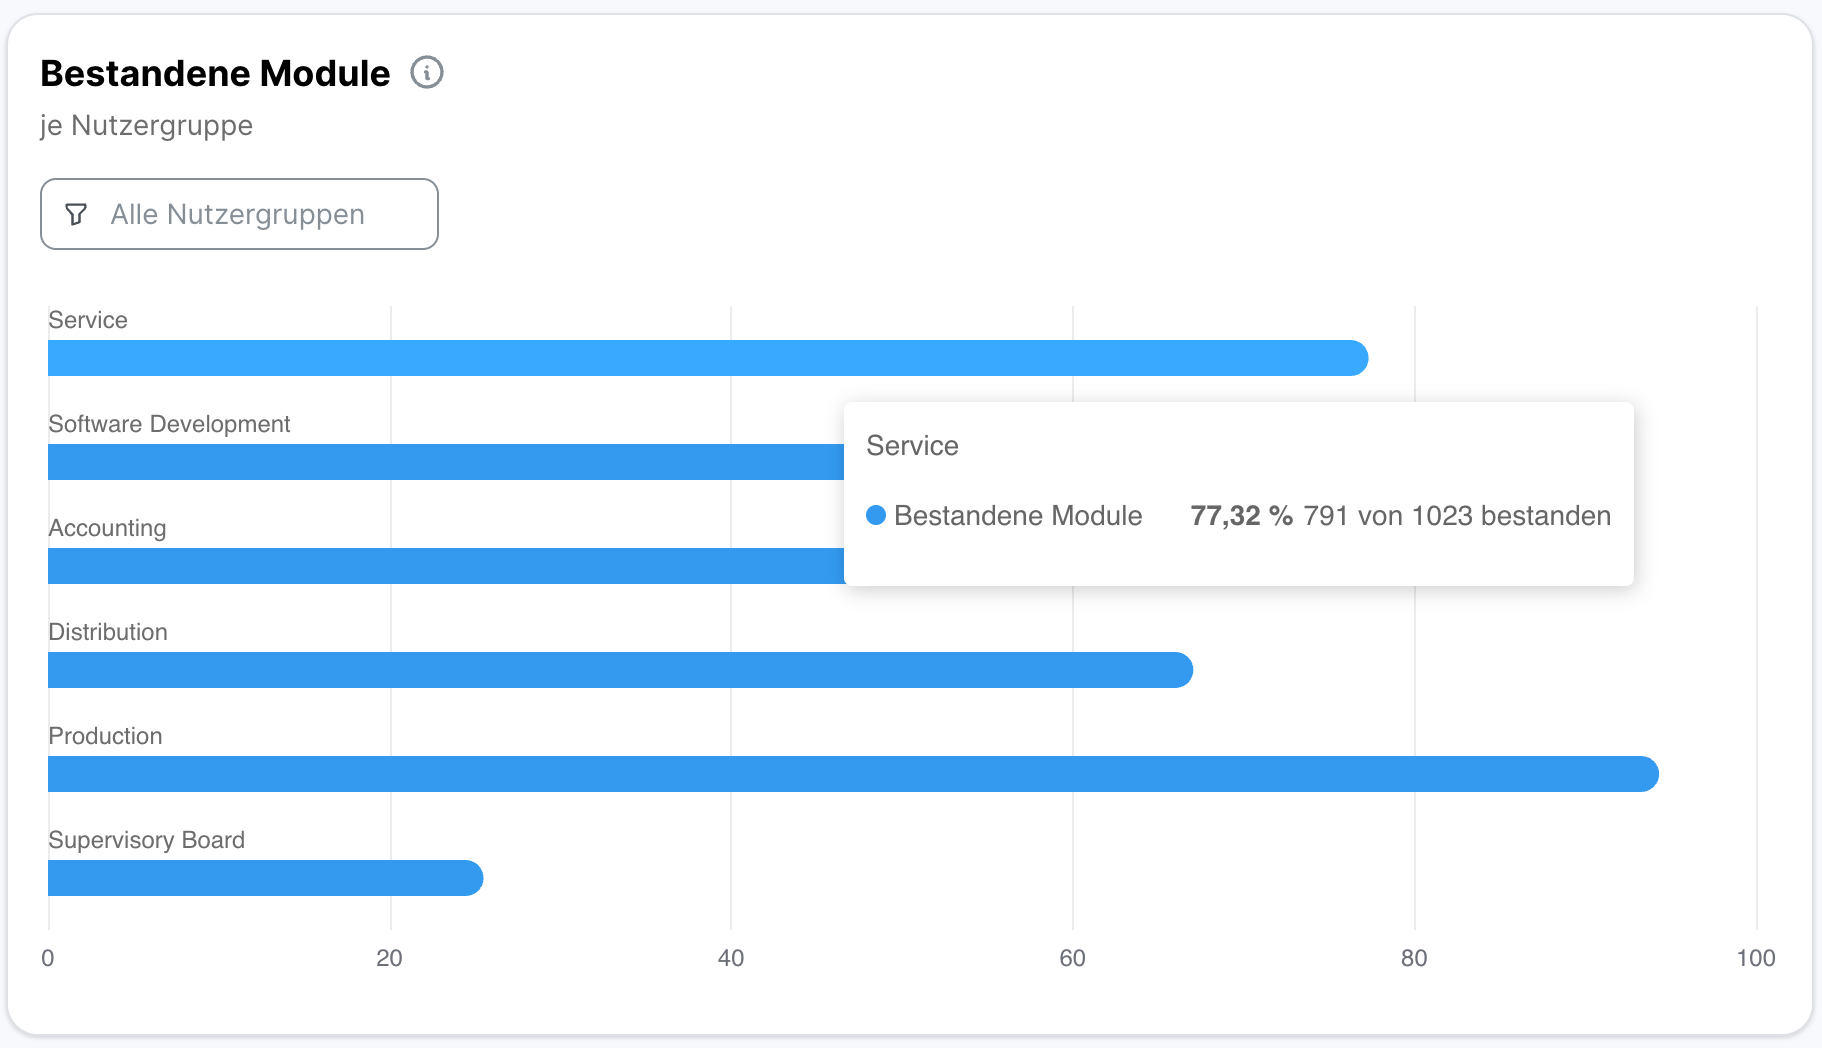Click the Supervisory Board category label
Viewport: 1822px width, 1048px height.
tap(146, 840)
